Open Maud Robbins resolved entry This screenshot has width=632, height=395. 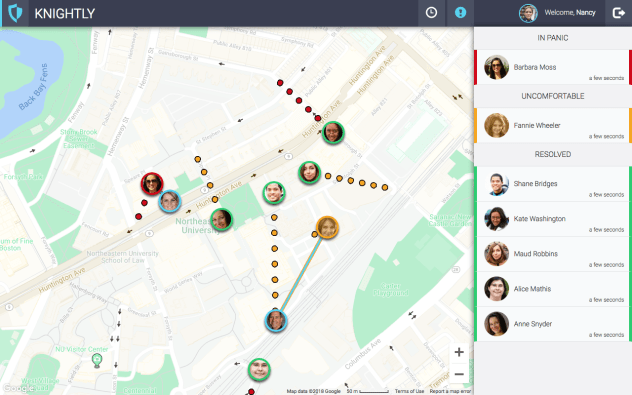553,254
